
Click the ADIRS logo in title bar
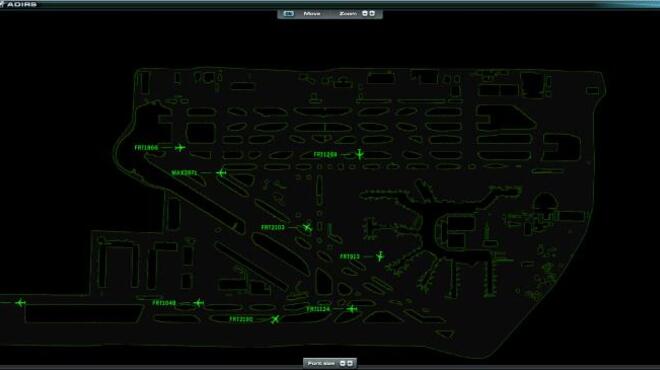click(x=19, y=4)
